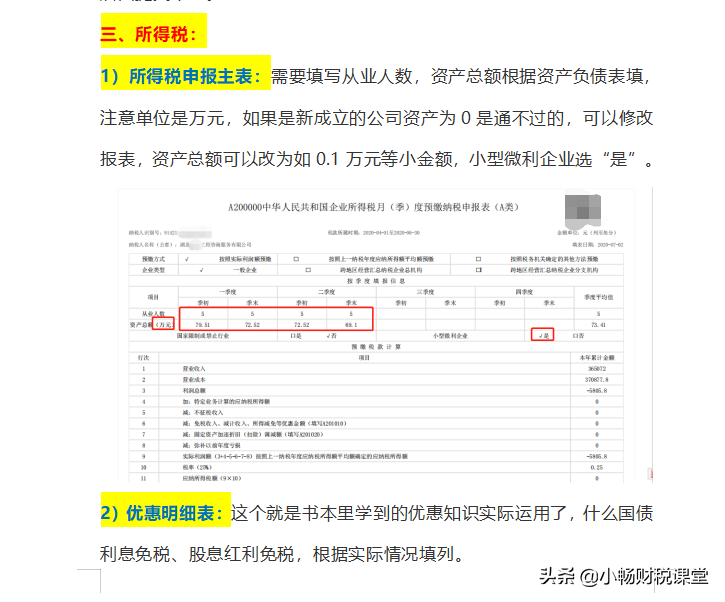Click the '营业成本' row in the table

(376, 380)
